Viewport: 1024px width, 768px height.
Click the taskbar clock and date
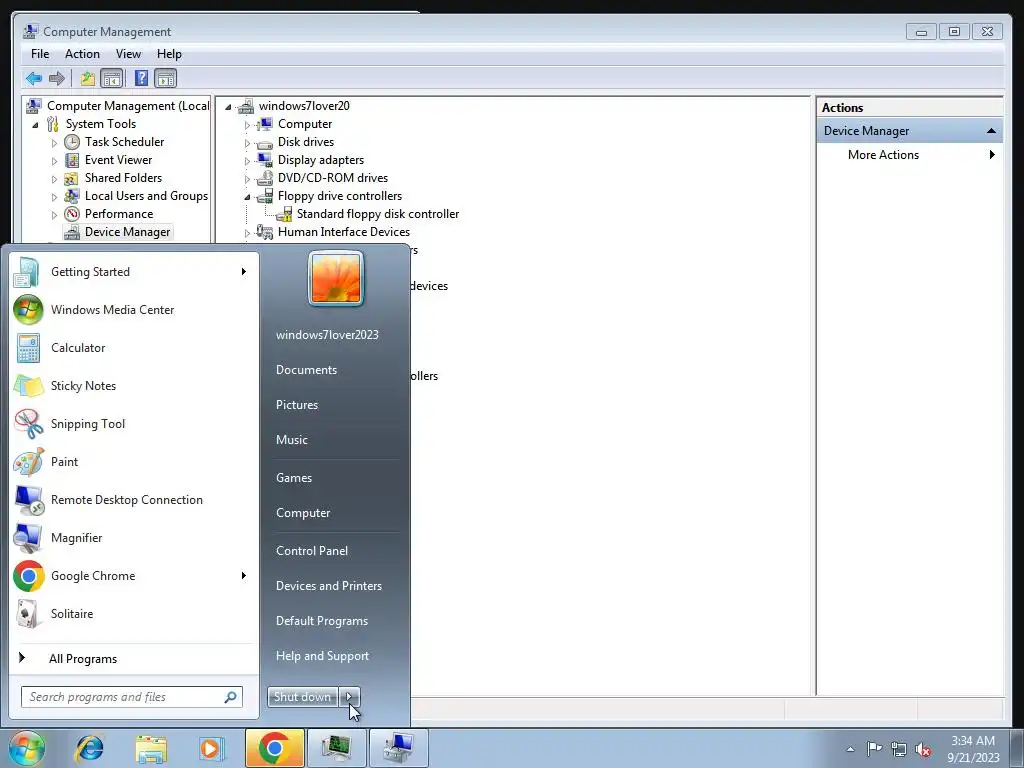point(973,749)
